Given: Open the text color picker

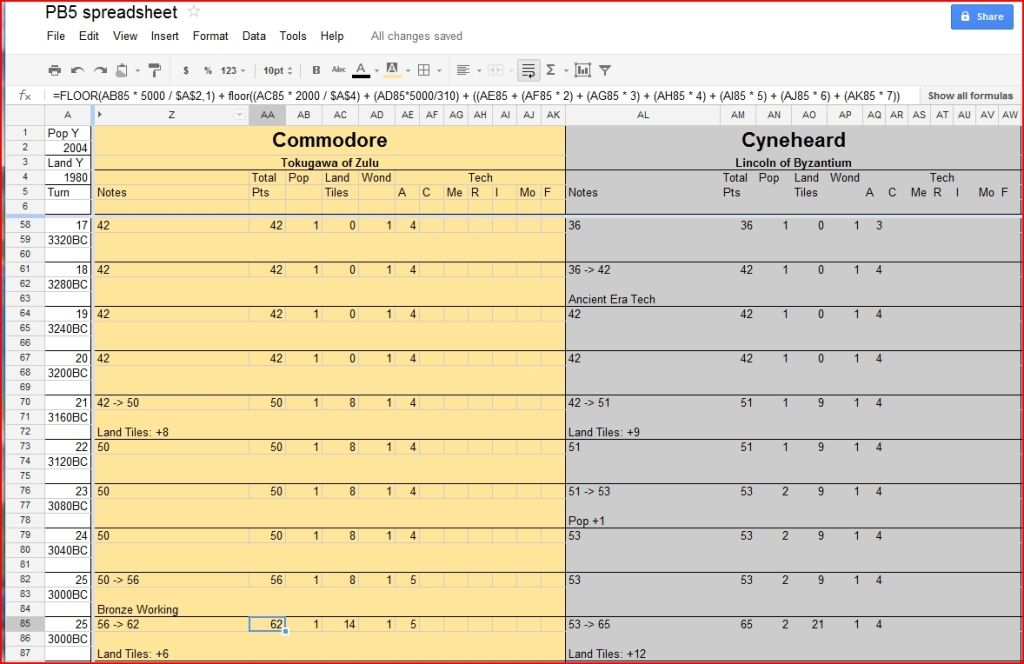Looking at the screenshot, I should tap(361, 70).
